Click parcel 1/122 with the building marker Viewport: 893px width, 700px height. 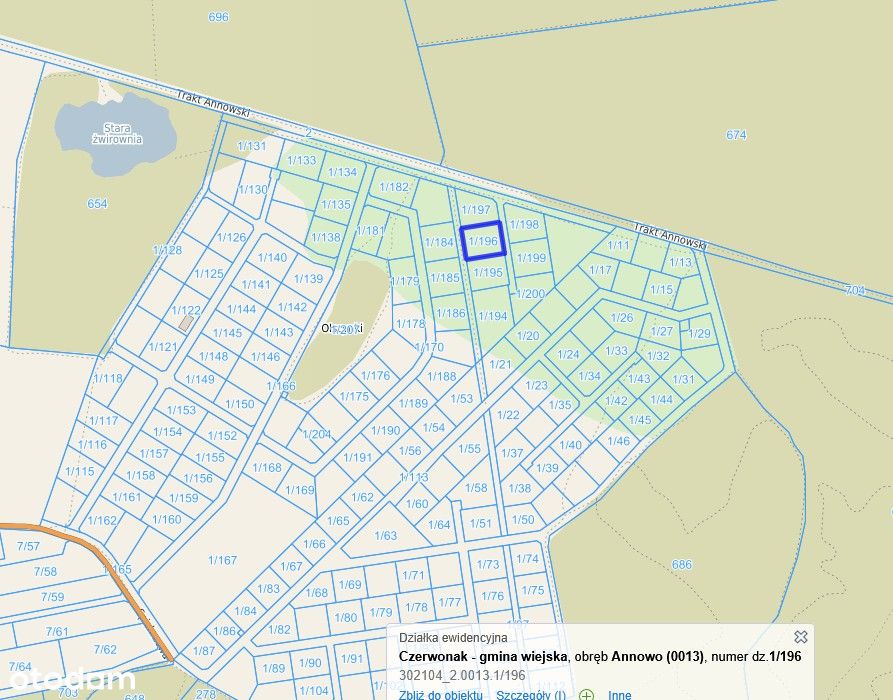coord(186,310)
